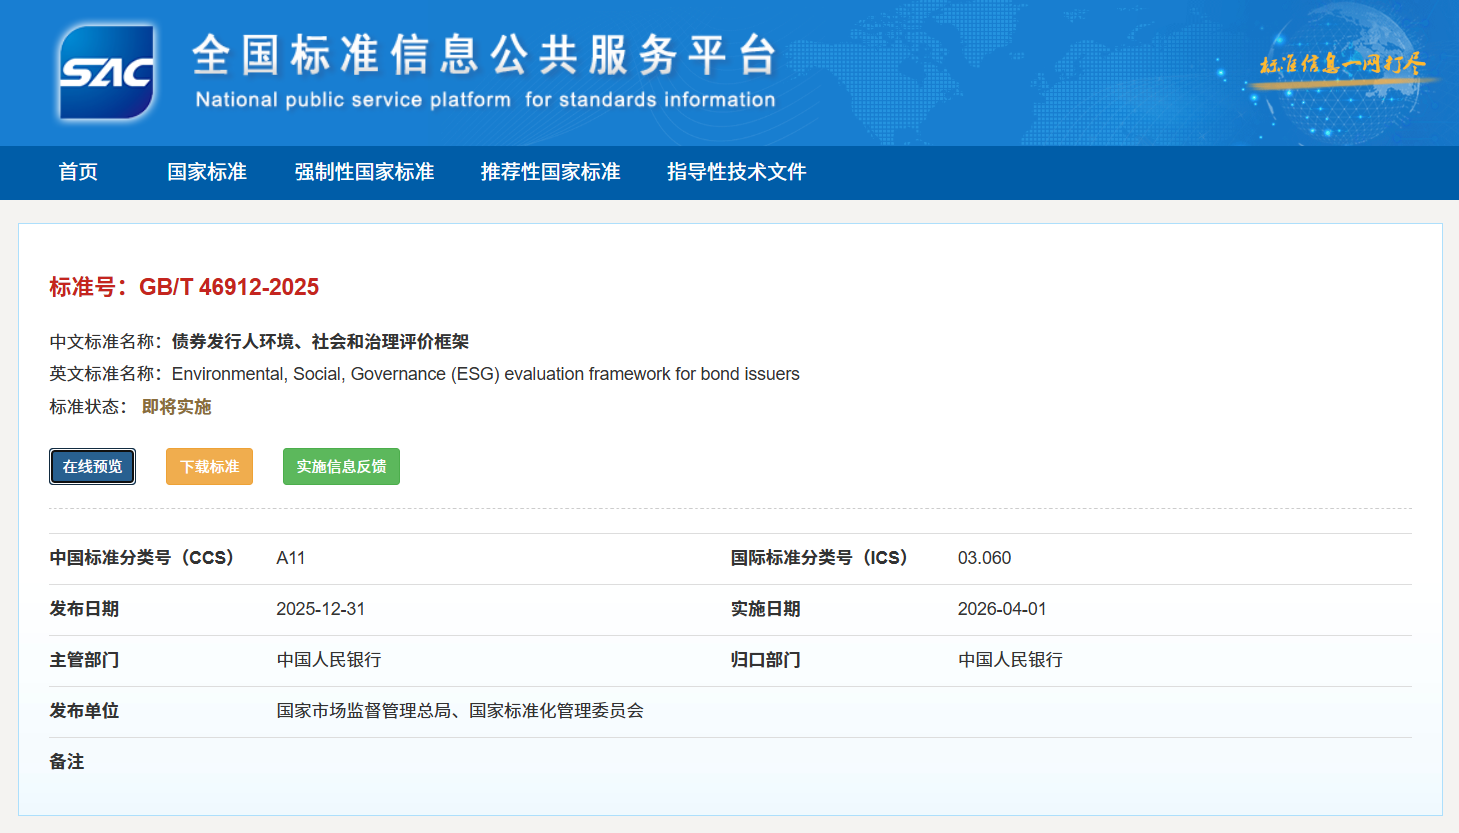Open the 国家标准 navigation menu
This screenshot has height=833, width=1459.
tap(206, 172)
